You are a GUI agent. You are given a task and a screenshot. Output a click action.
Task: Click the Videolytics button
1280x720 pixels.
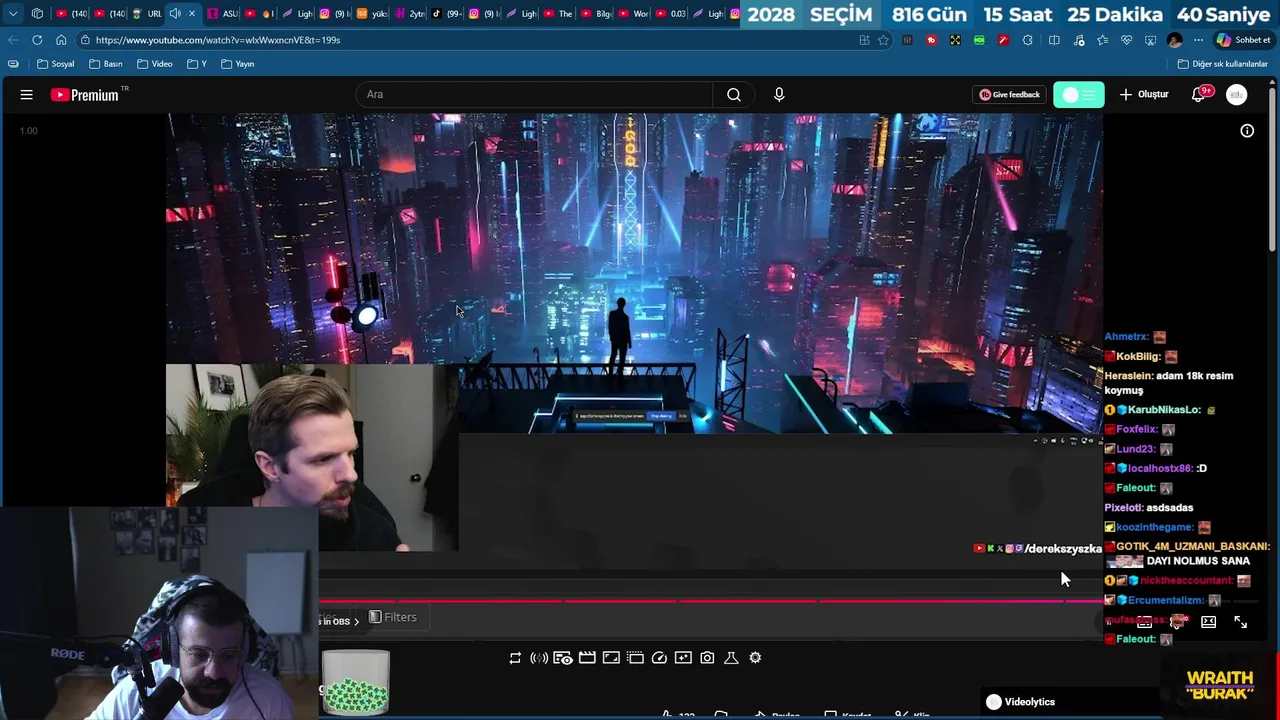coord(1021,702)
